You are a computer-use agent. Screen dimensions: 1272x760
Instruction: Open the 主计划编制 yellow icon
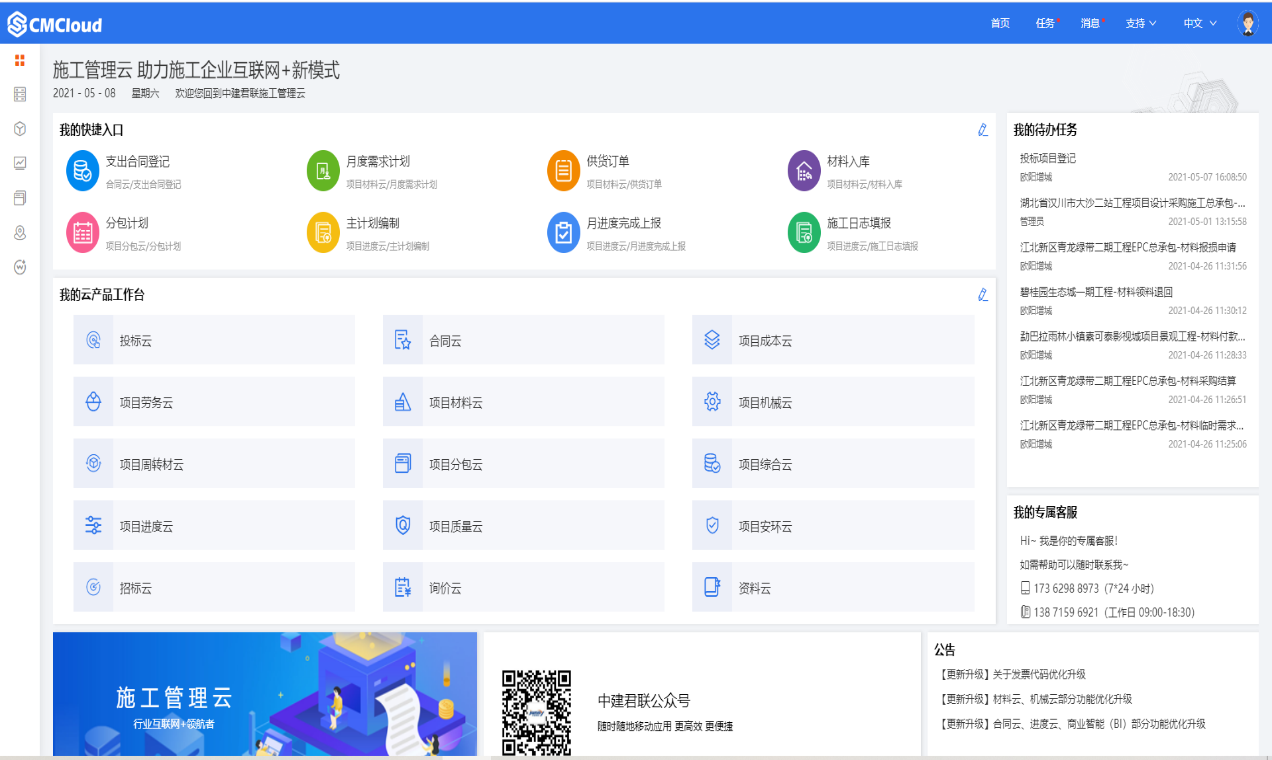tap(323, 232)
